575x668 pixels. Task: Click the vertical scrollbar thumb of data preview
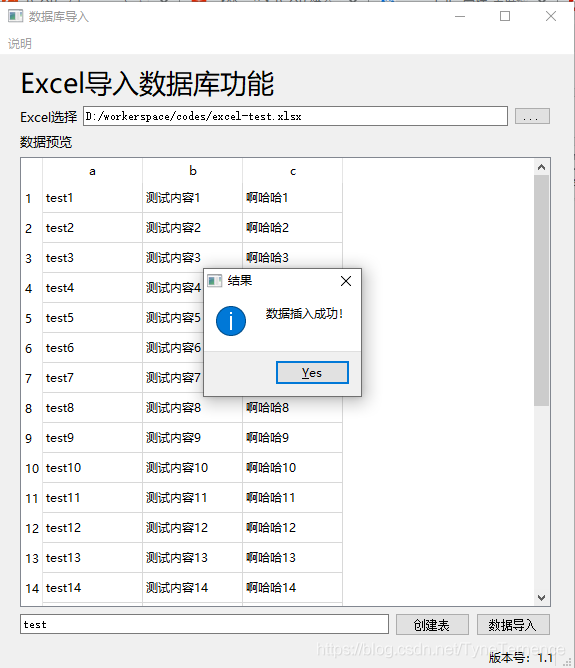point(541,290)
